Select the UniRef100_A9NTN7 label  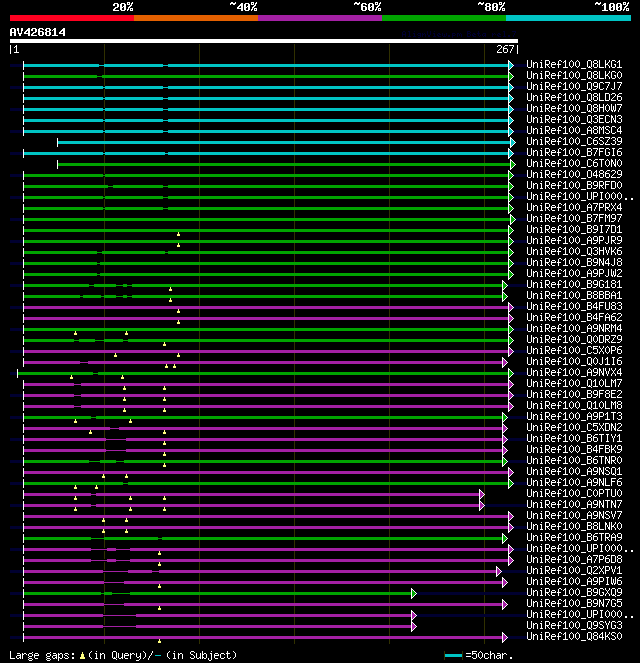574,504
